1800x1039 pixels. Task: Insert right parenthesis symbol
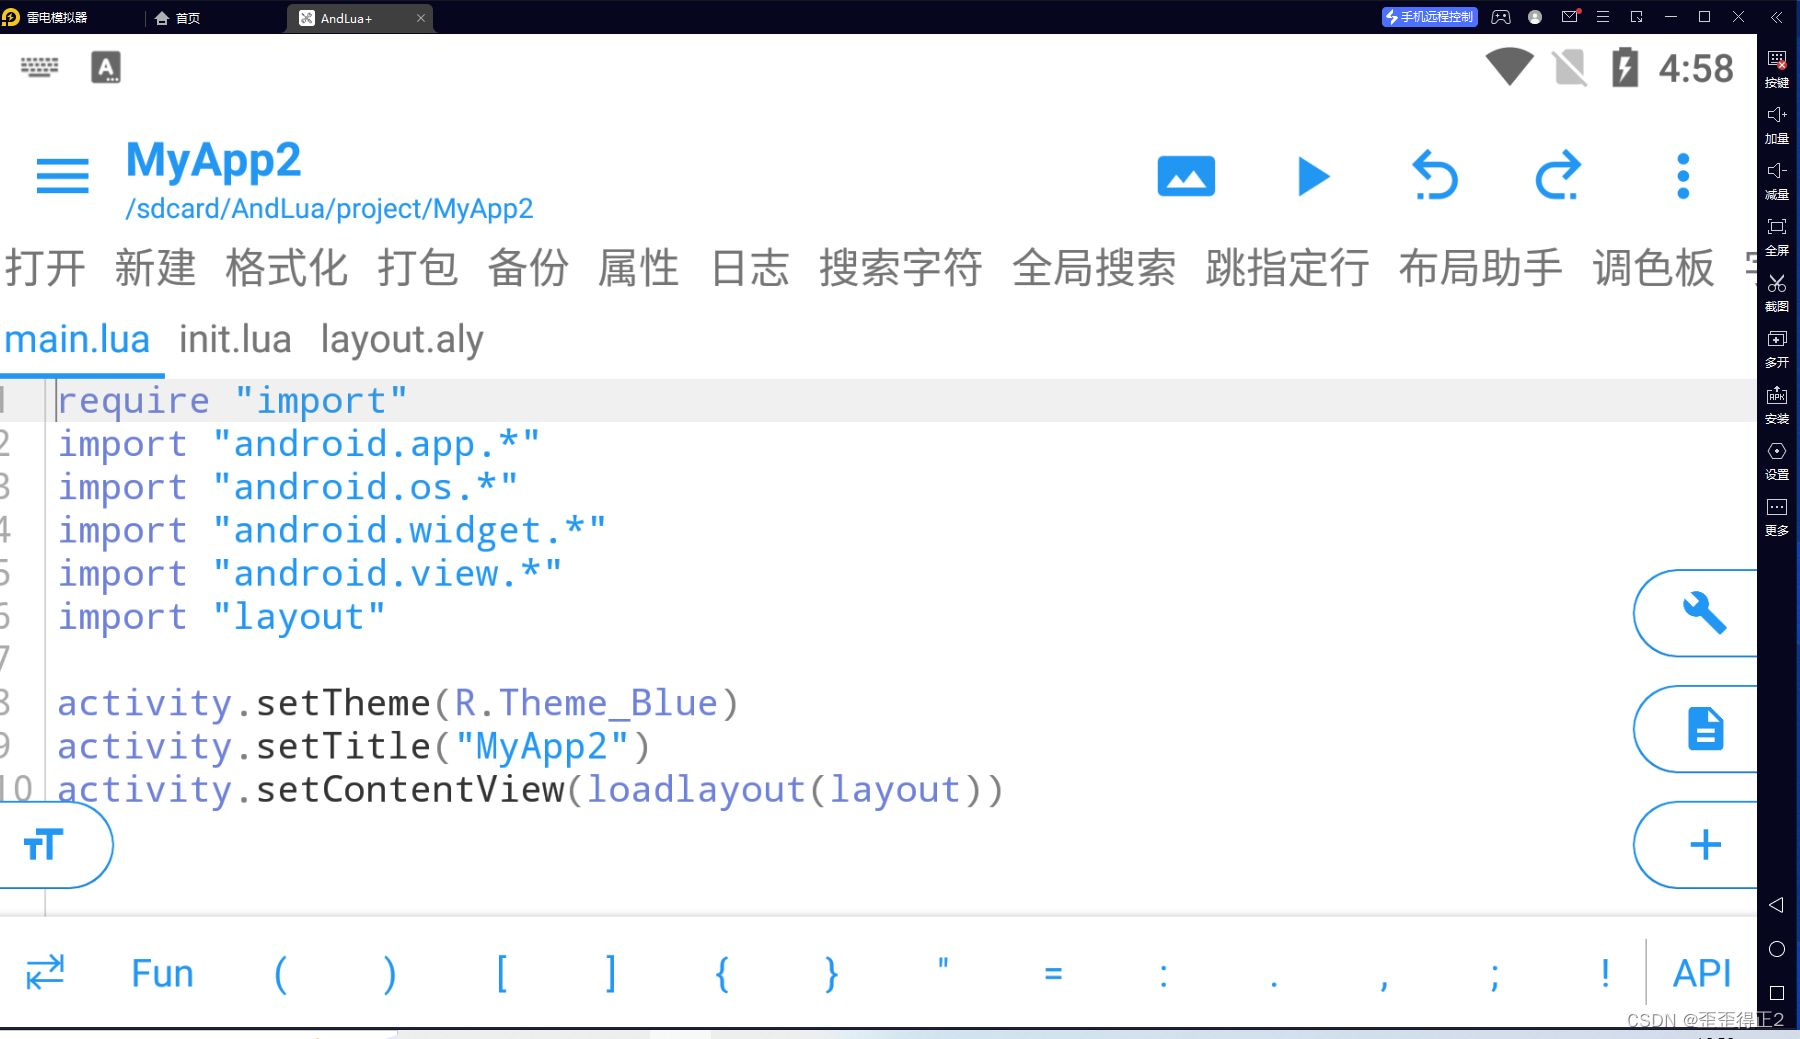390,973
